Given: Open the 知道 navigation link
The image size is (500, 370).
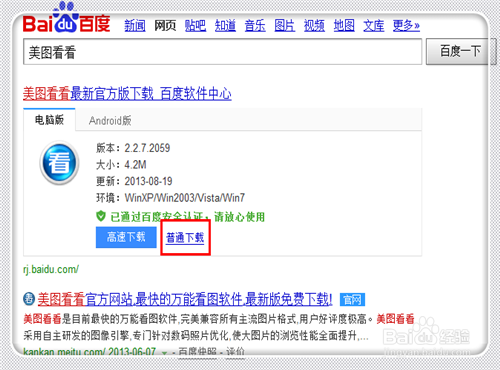Looking at the screenshot, I should pos(225,26).
